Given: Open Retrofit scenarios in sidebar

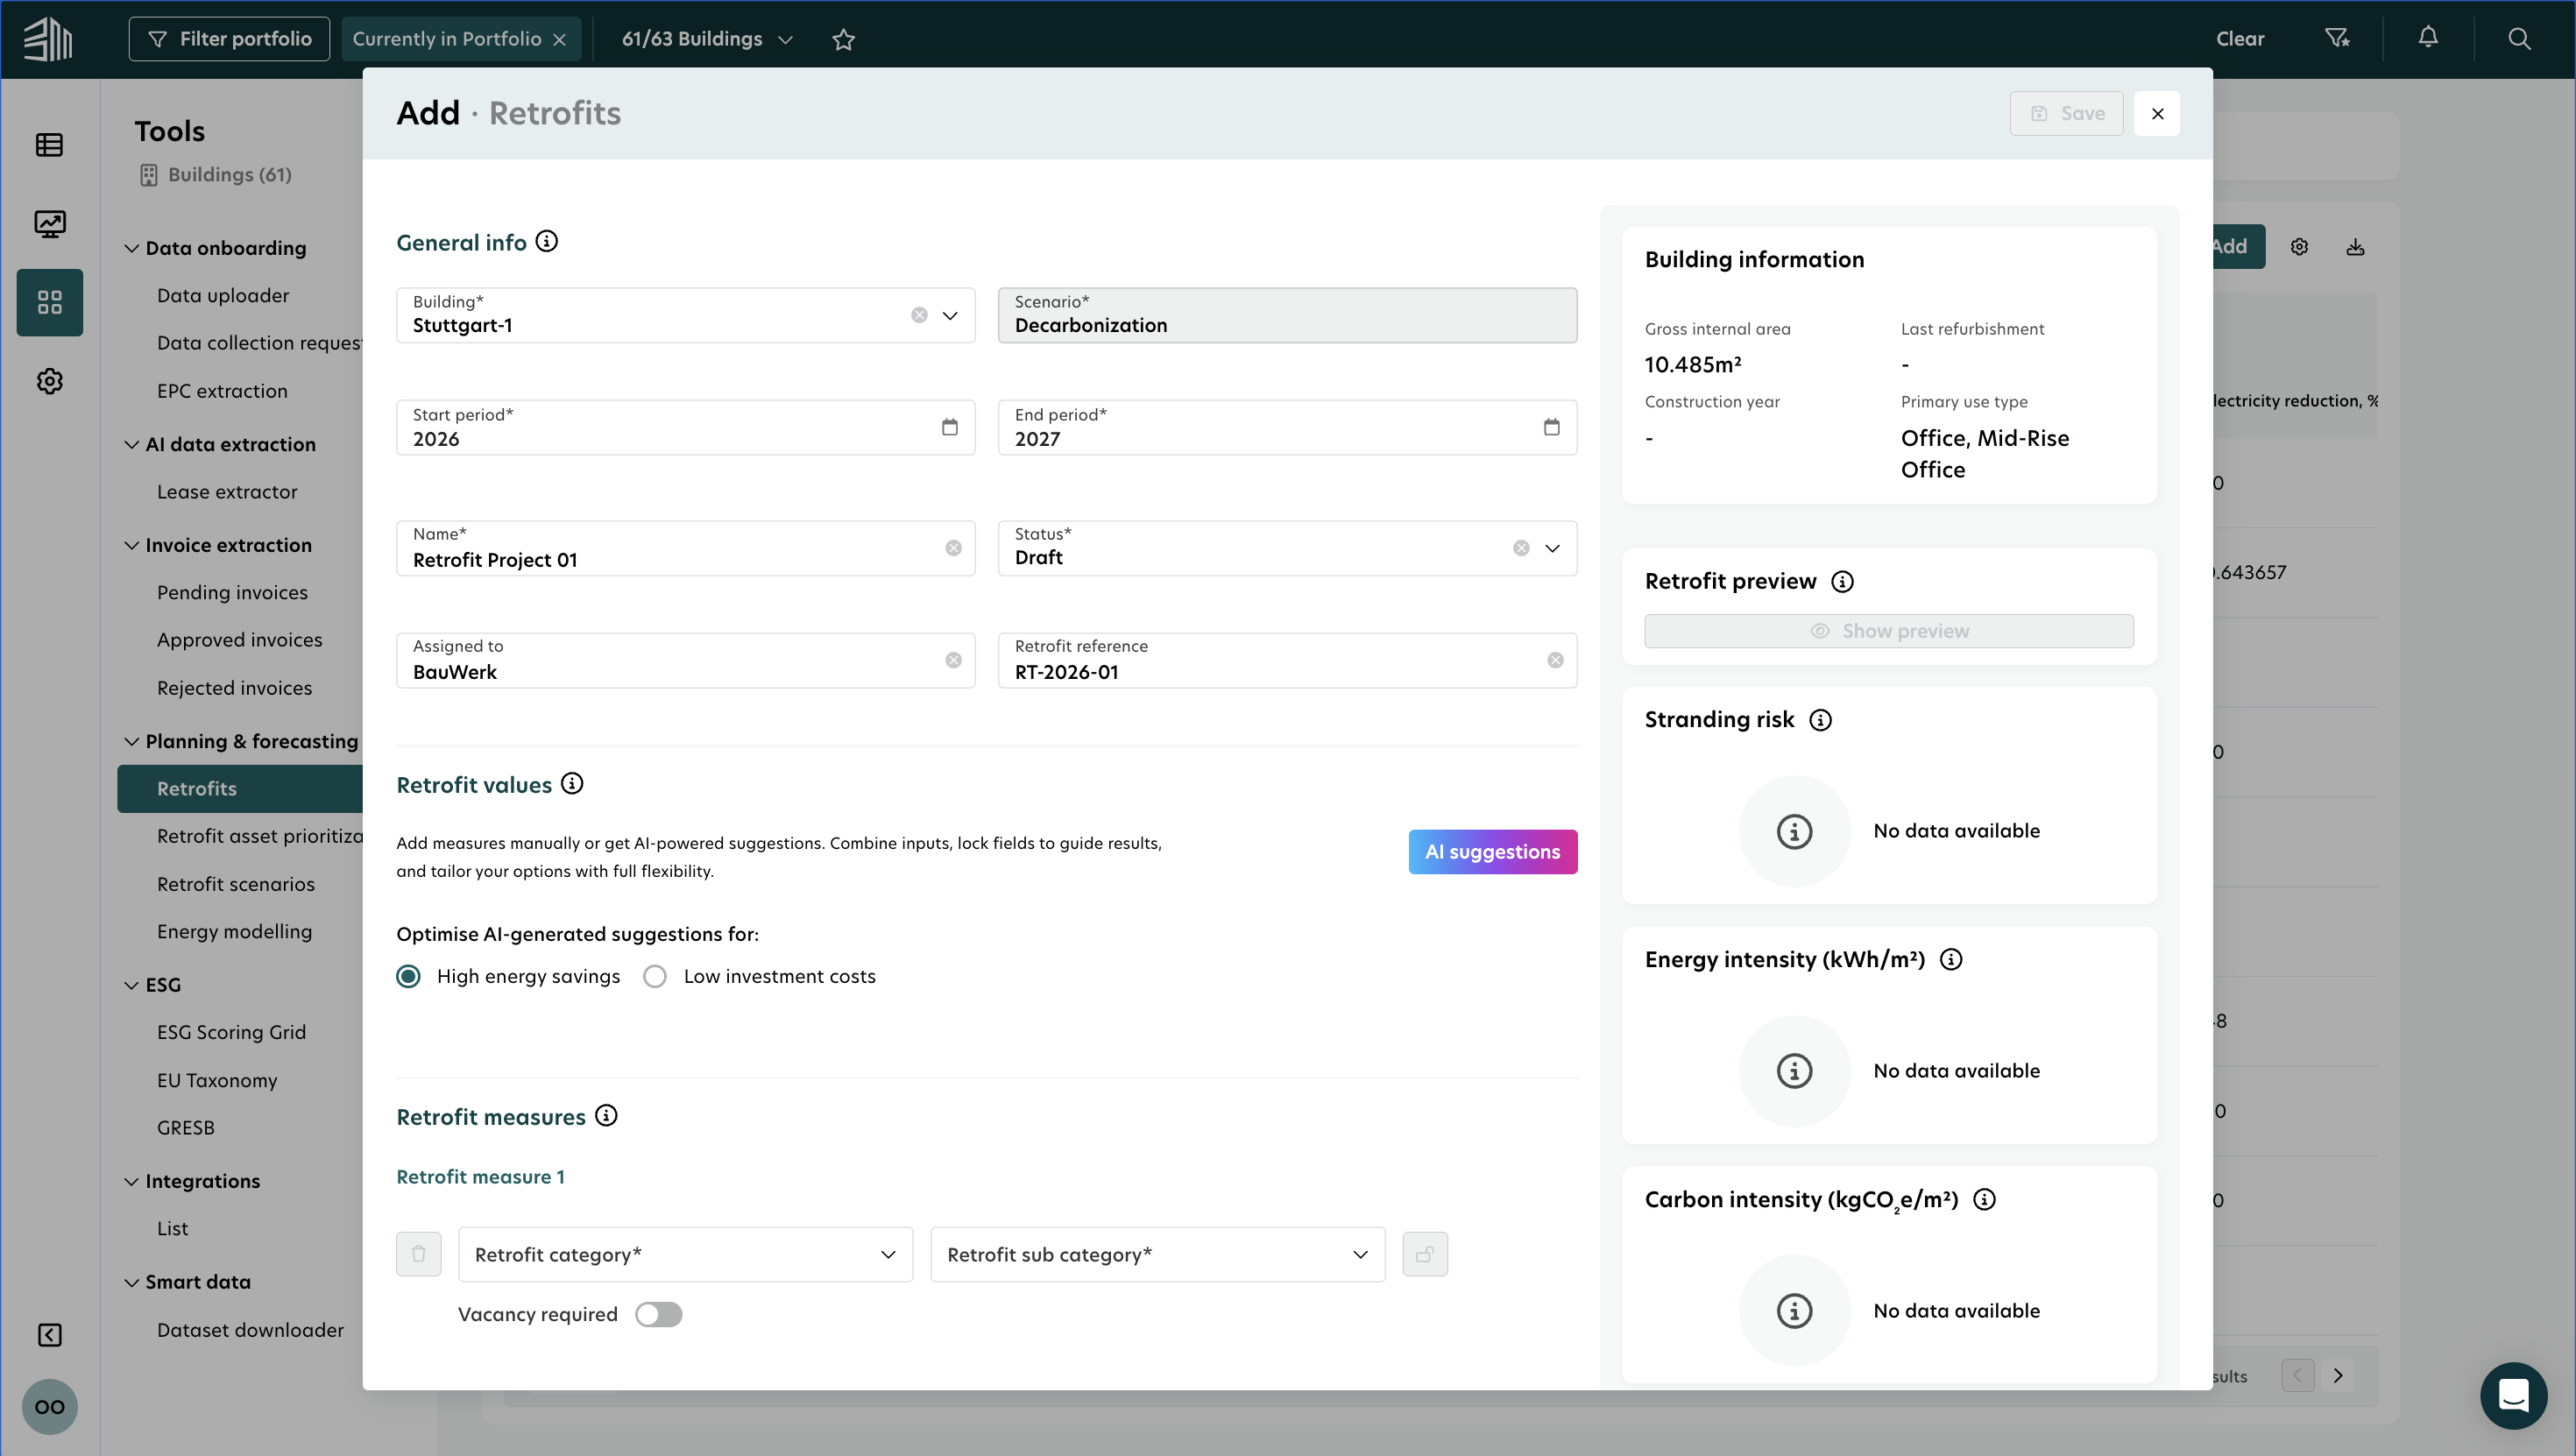Looking at the screenshot, I should tap(236, 884).
